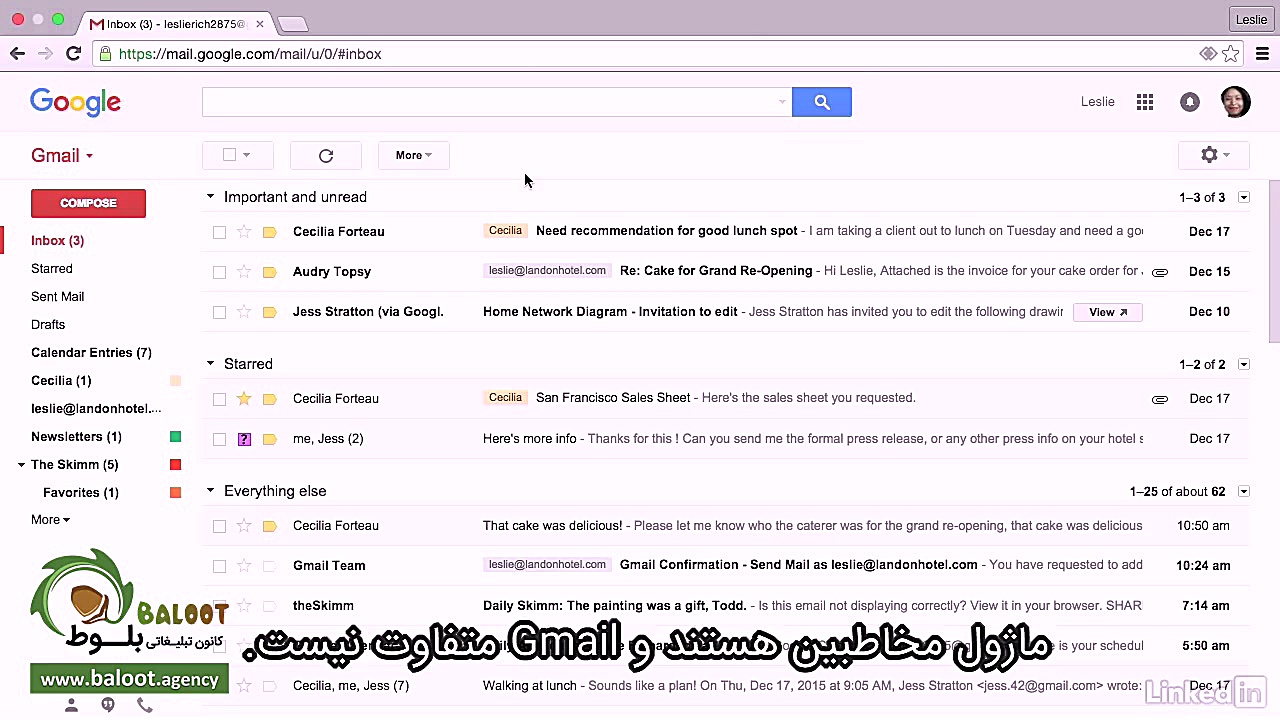
Task: Bookmark this page with the star icon
Action: point(1231,54)
